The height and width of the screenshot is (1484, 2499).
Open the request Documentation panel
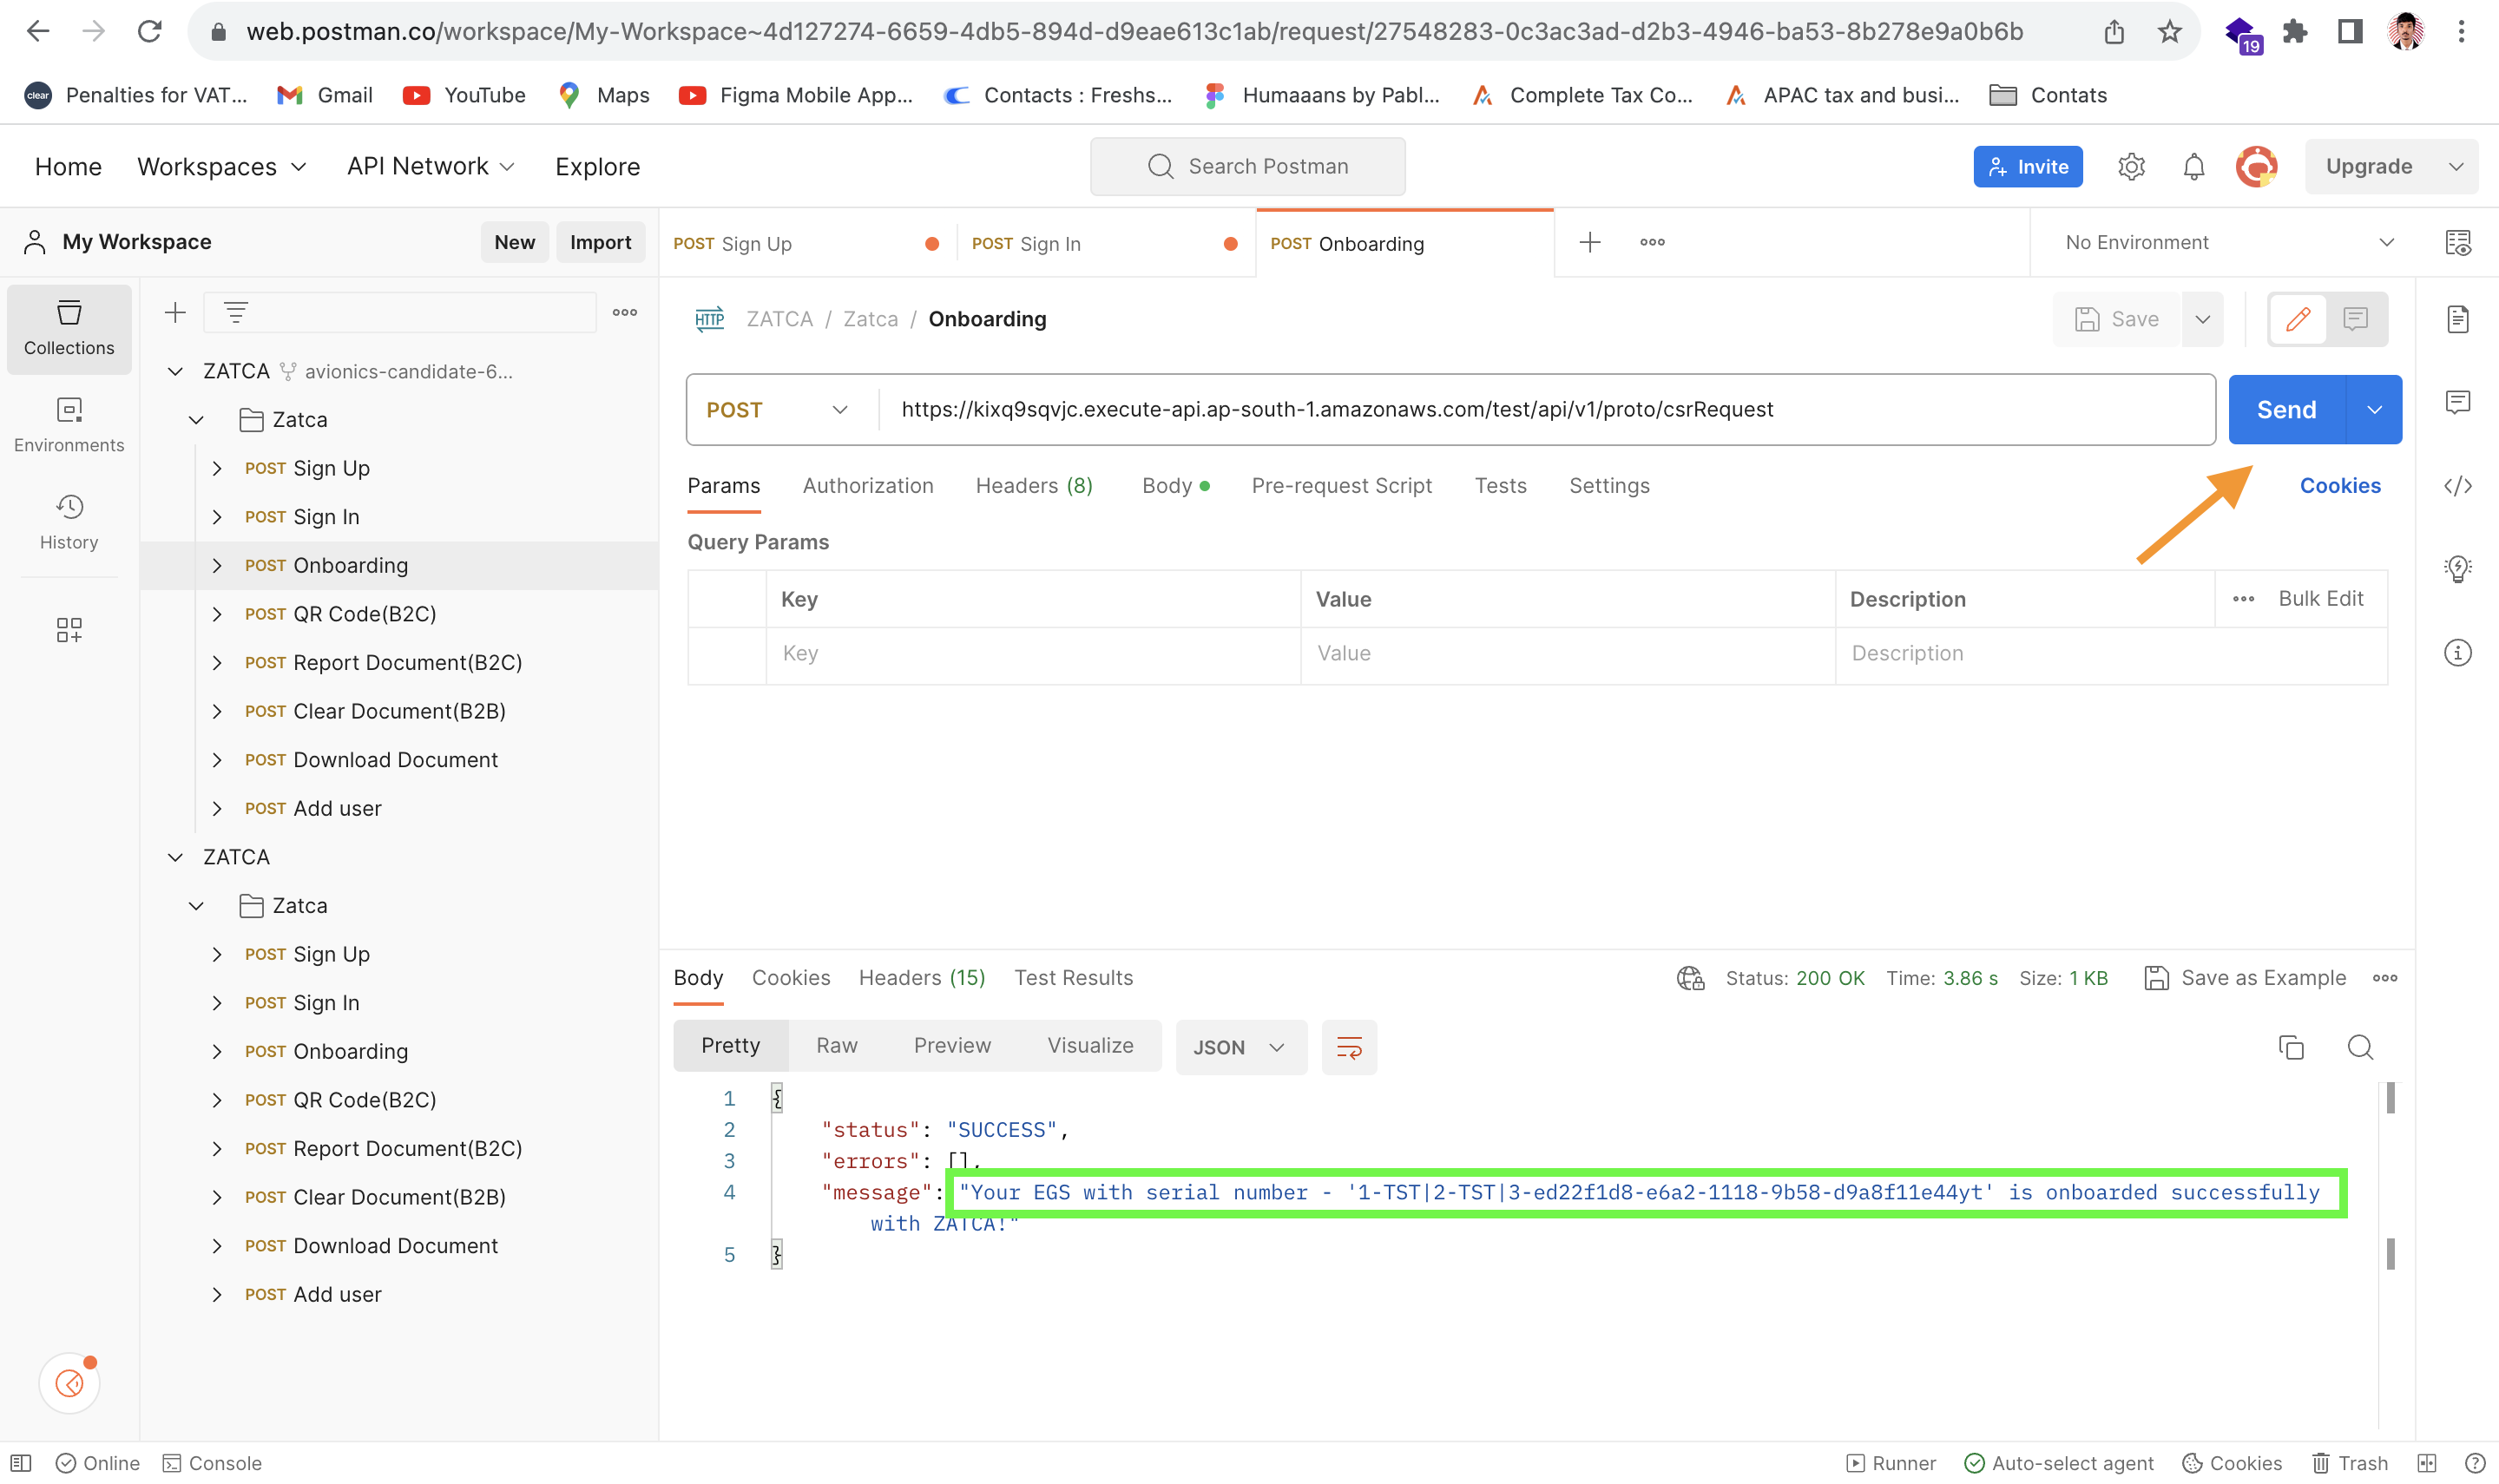click(x=2459, y=319)
